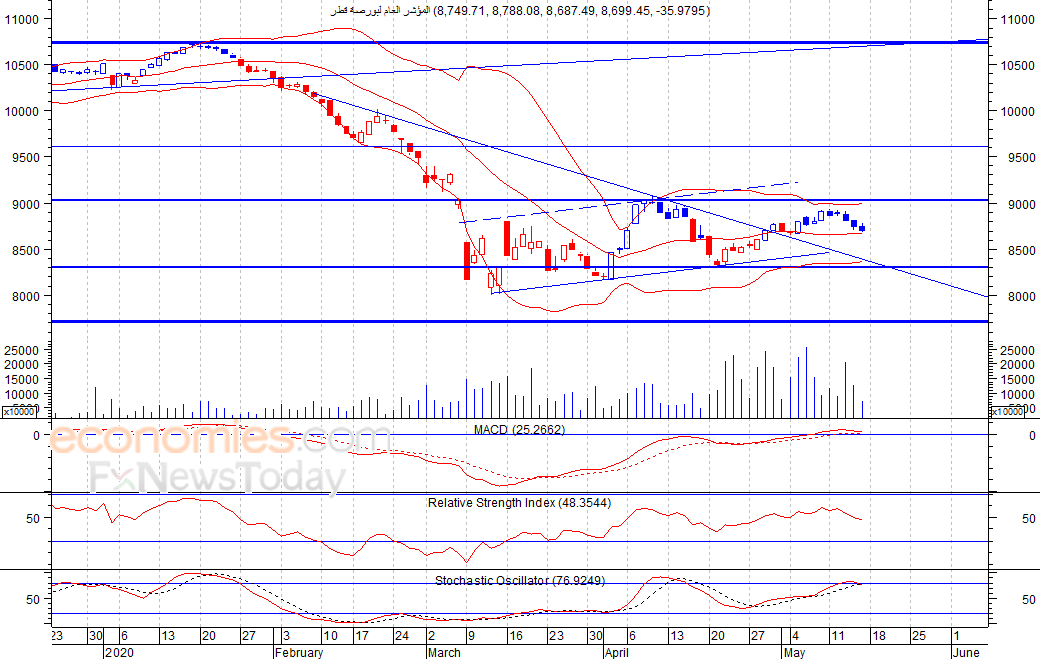Click the 'Relative Strength Index (48.3544)' label

(x=519, y=503)
